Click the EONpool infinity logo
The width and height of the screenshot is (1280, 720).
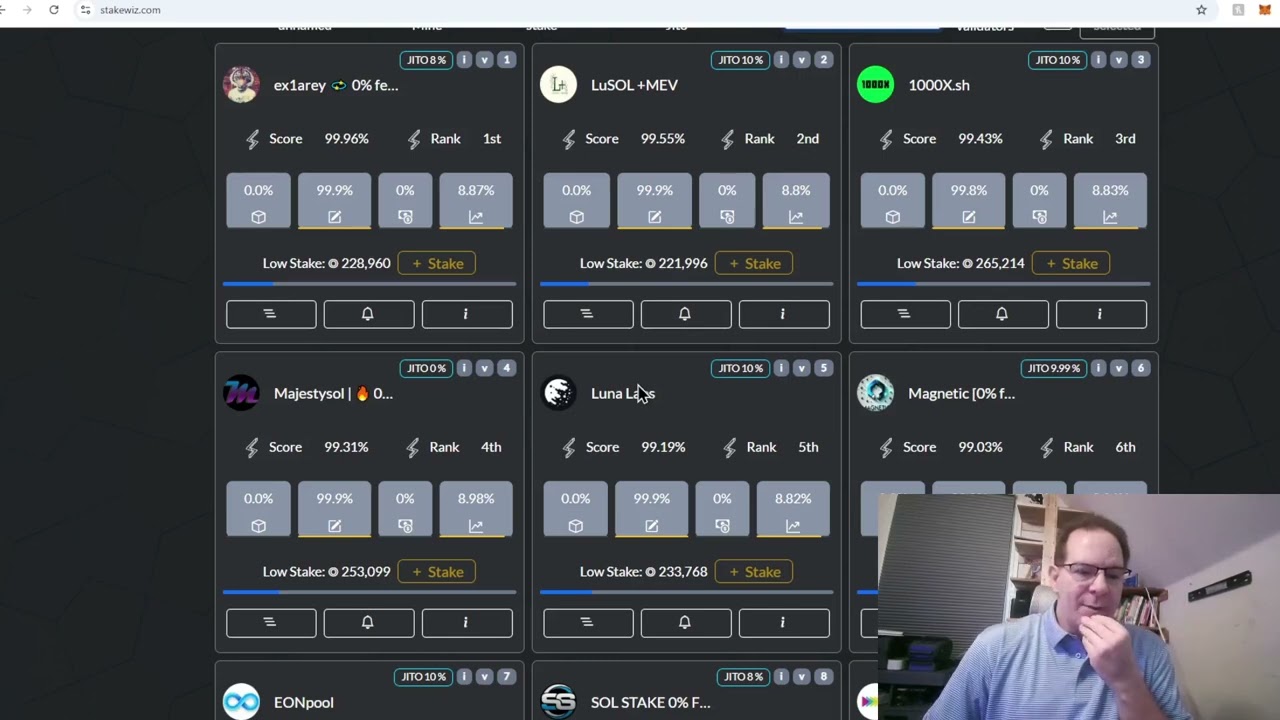[x=241, y=702]
